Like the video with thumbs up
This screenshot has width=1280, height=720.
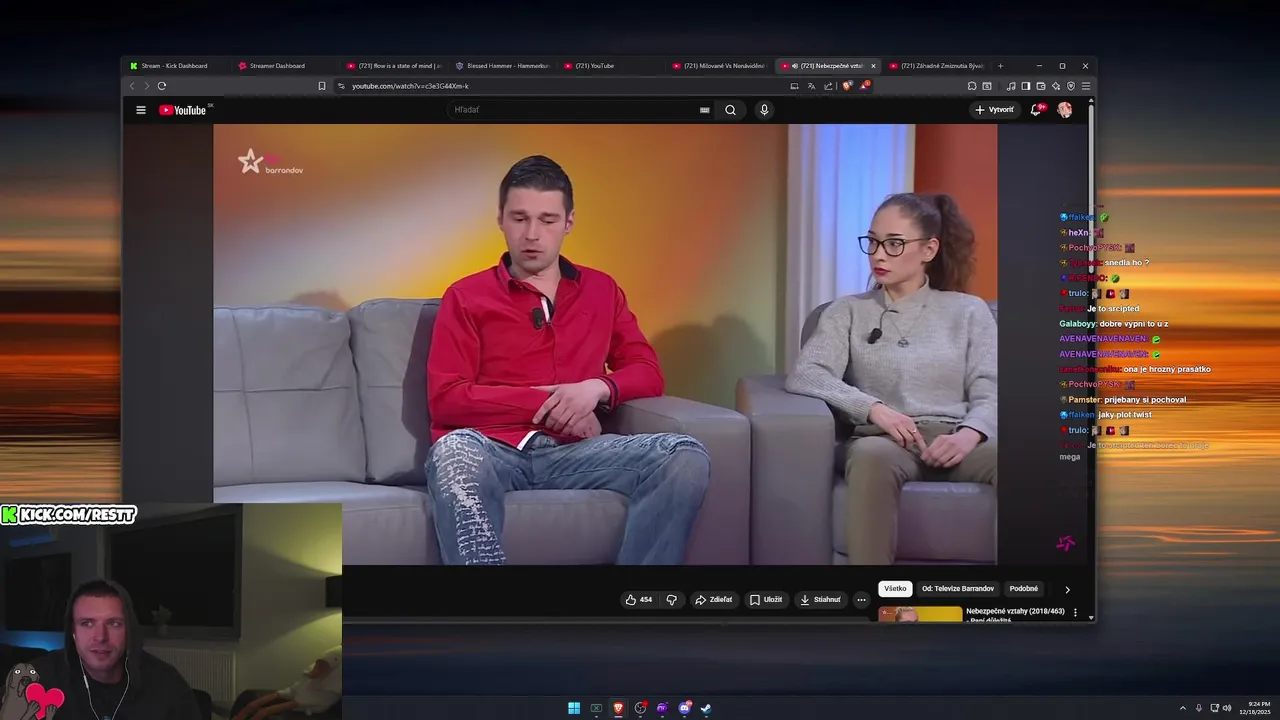[x=638, y=600]
